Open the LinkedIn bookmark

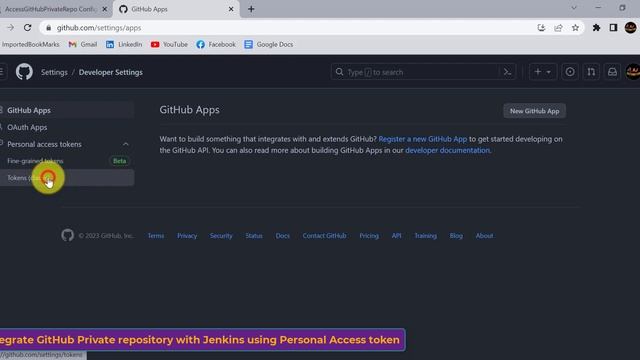[x=124, y=44]
